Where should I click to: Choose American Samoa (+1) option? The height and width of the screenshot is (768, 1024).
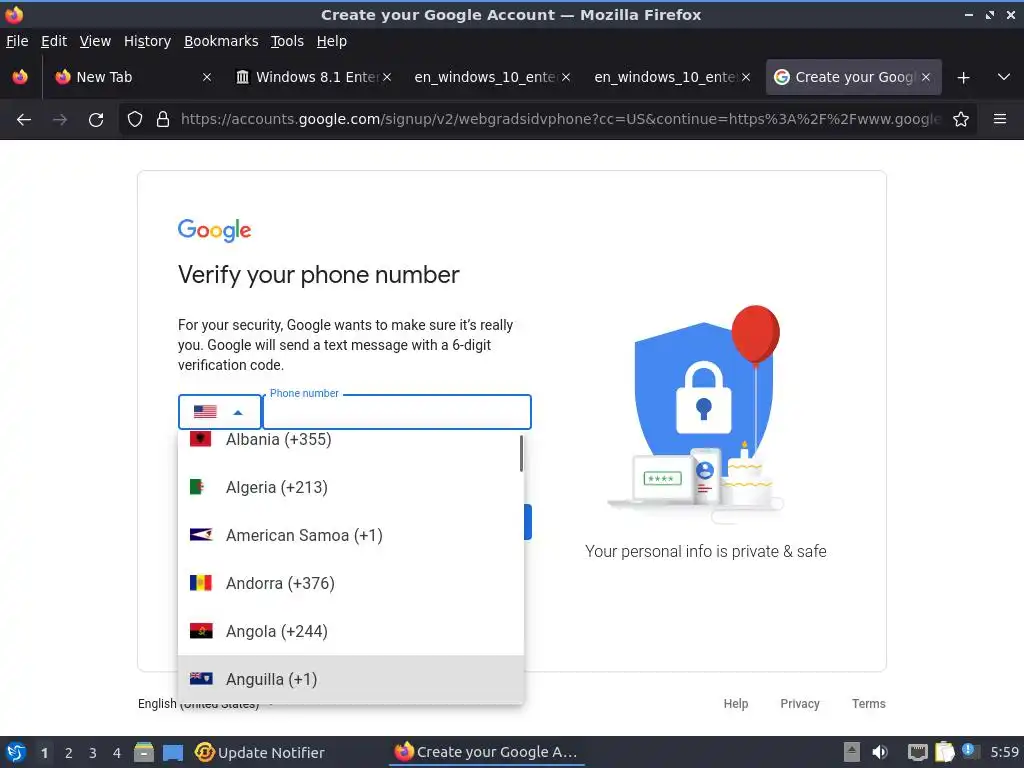(351, 536)
